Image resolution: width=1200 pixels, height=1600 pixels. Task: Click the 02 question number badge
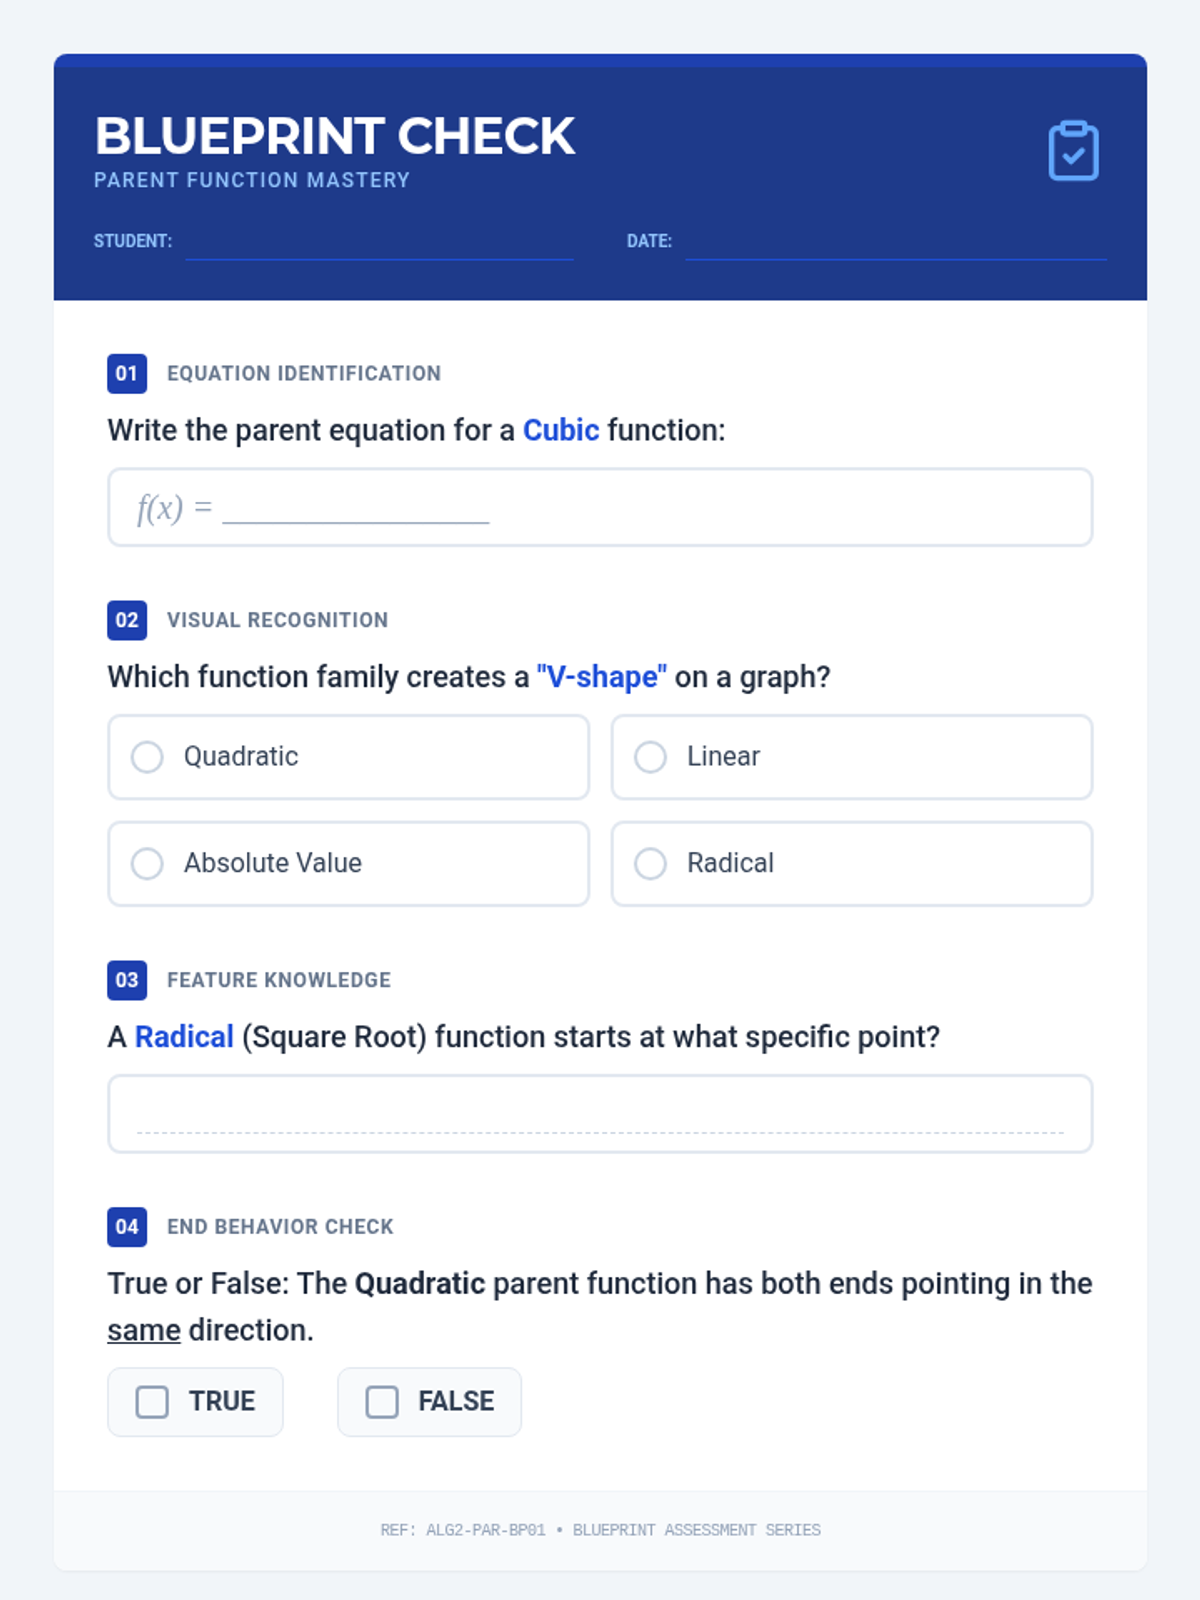[x=127, y=620]
